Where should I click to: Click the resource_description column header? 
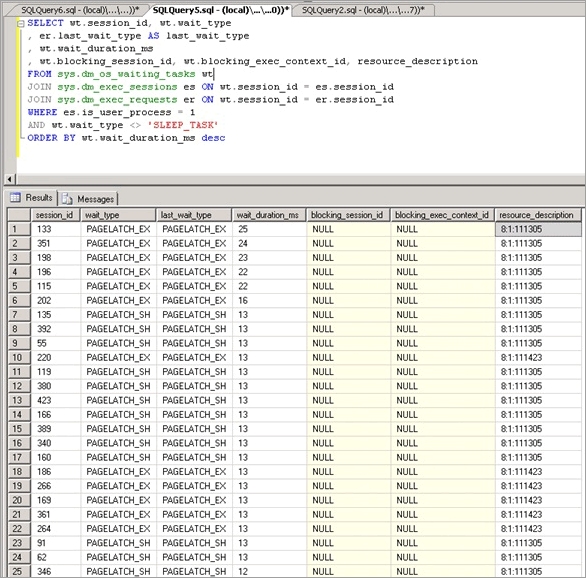[x=538, y=215]
